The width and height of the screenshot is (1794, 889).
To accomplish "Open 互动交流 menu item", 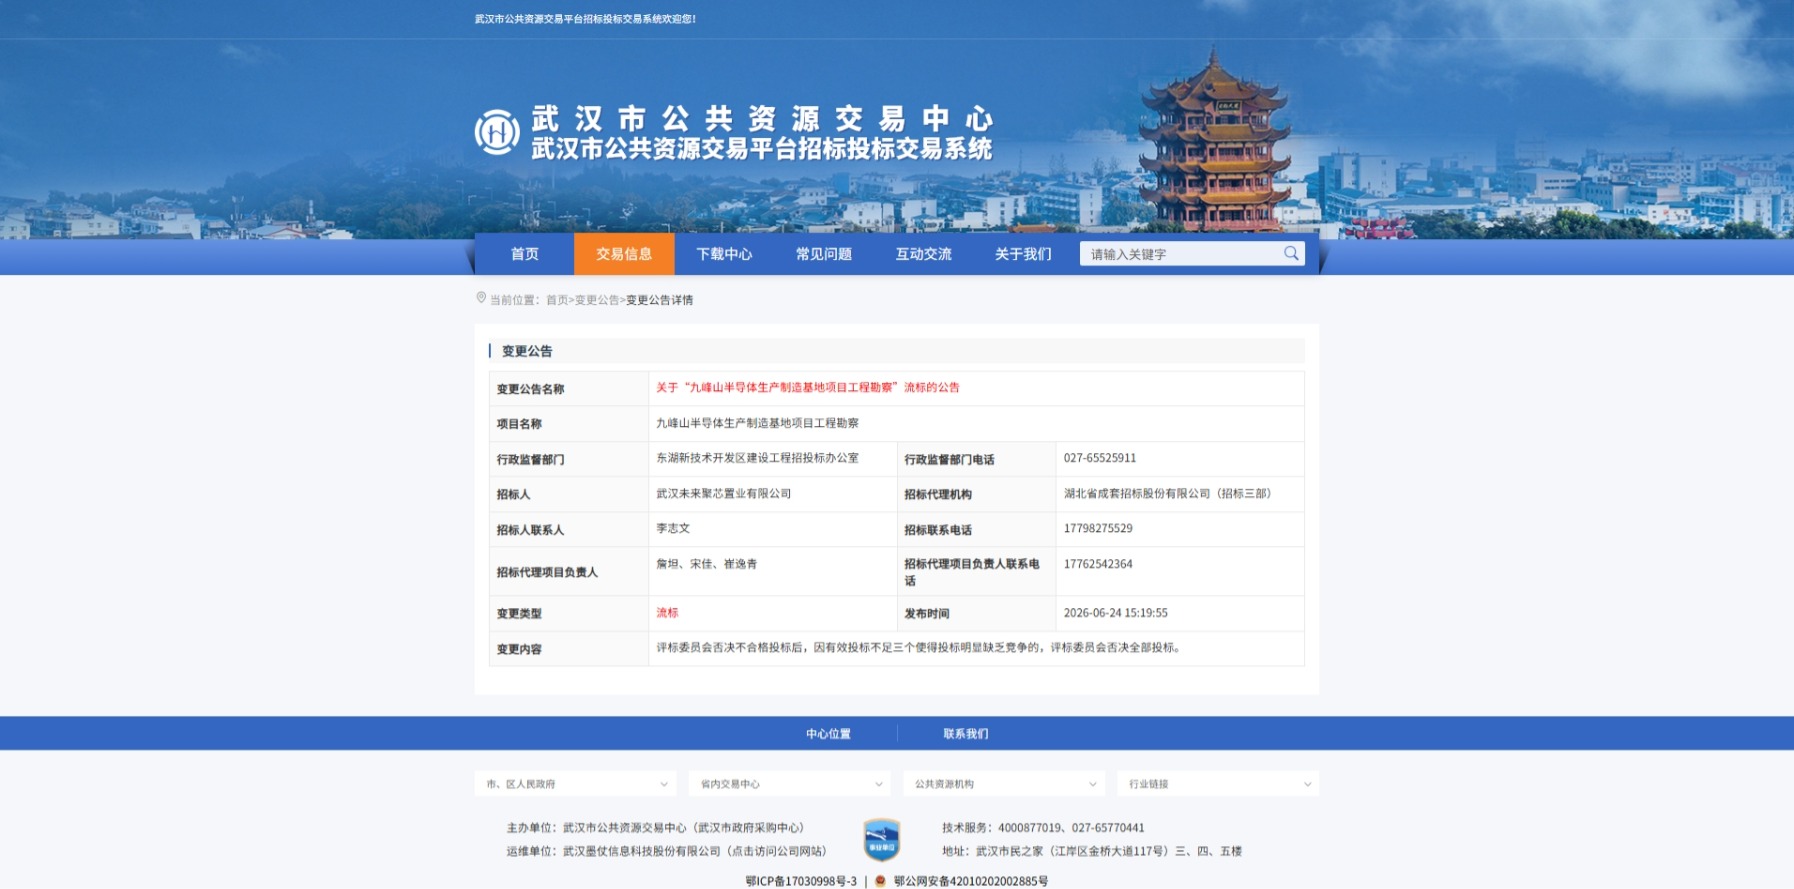I will click(924, 254).
